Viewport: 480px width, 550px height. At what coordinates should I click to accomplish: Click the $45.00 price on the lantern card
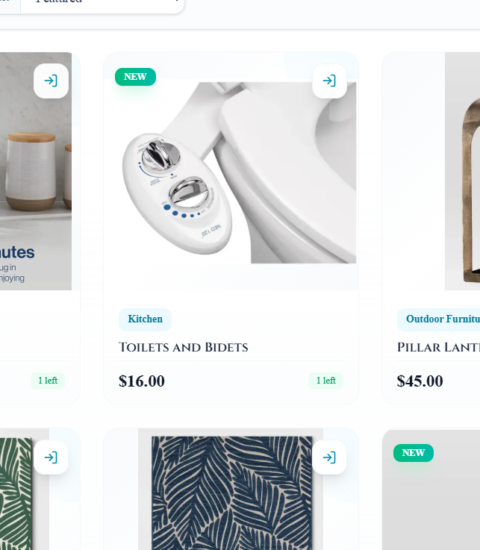[420, 381]
